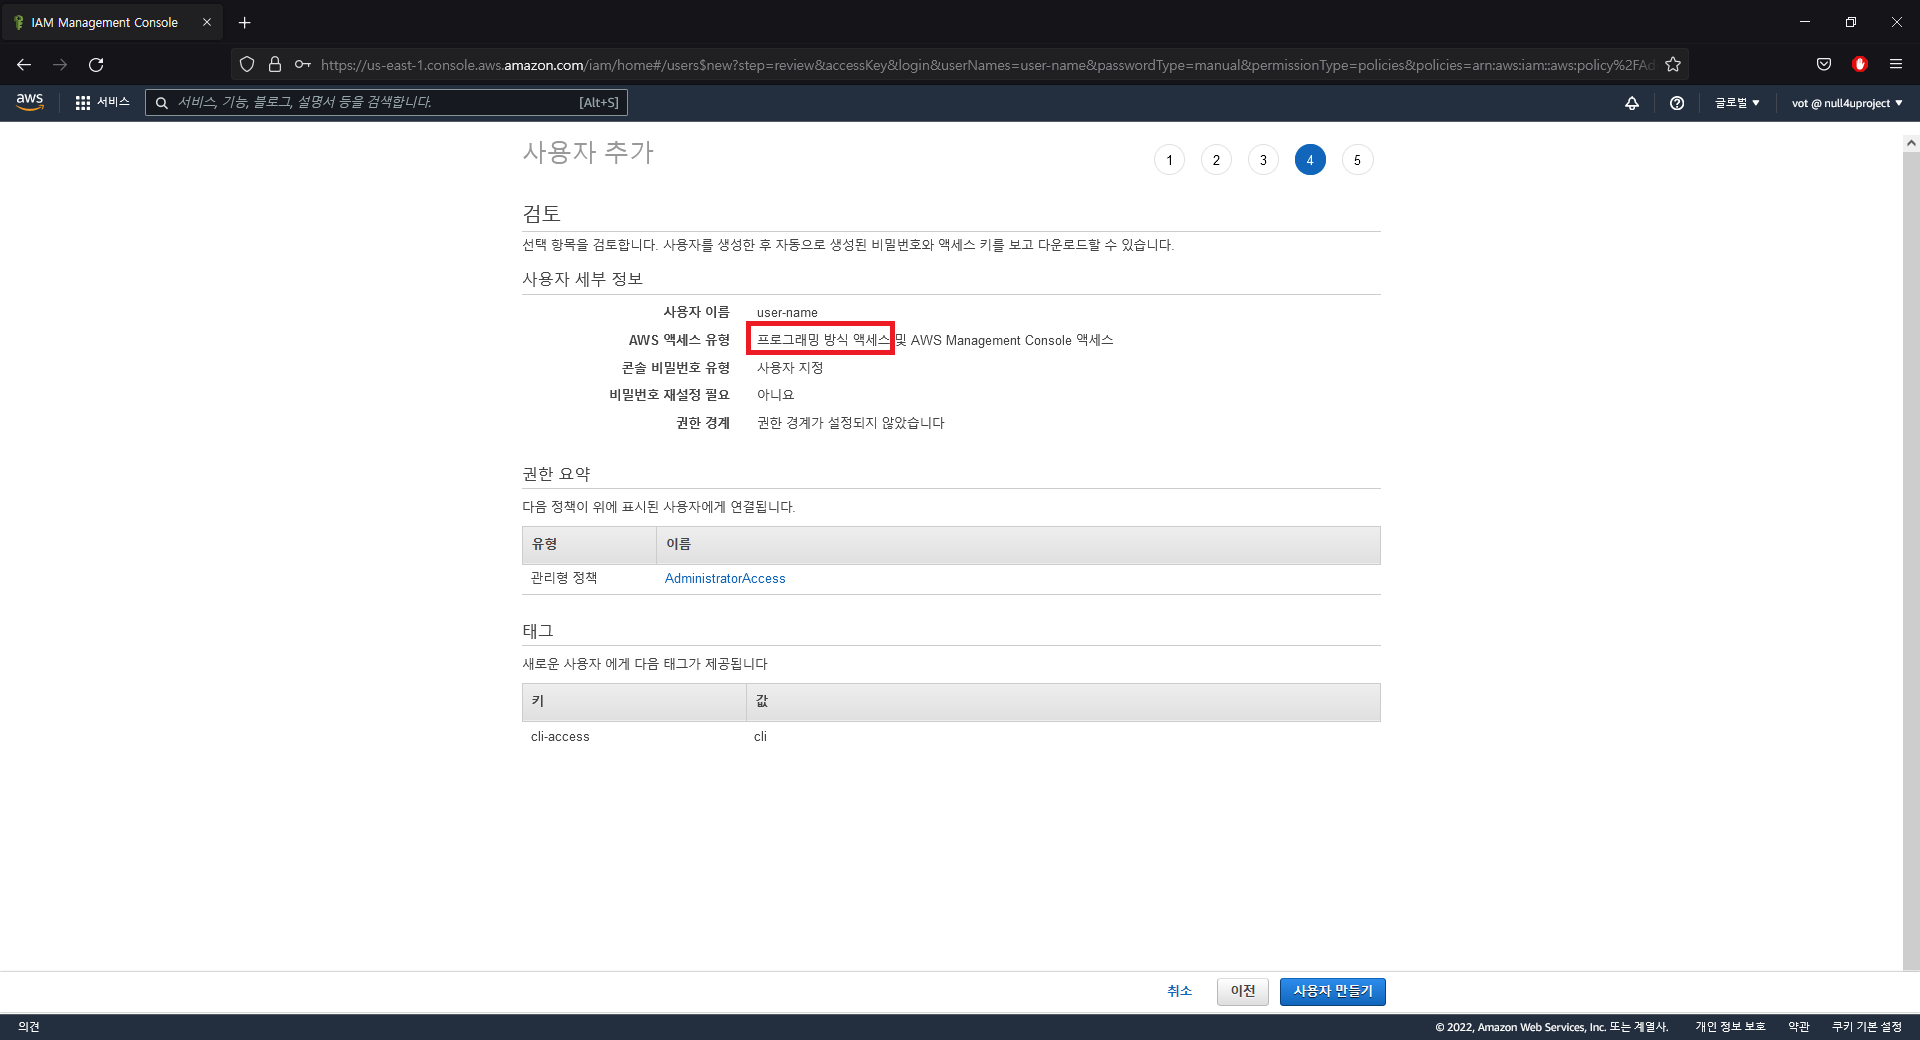Open the Services grid menu icon
This screenshot has height=1040, width=1920.
(x=83, y=102)
